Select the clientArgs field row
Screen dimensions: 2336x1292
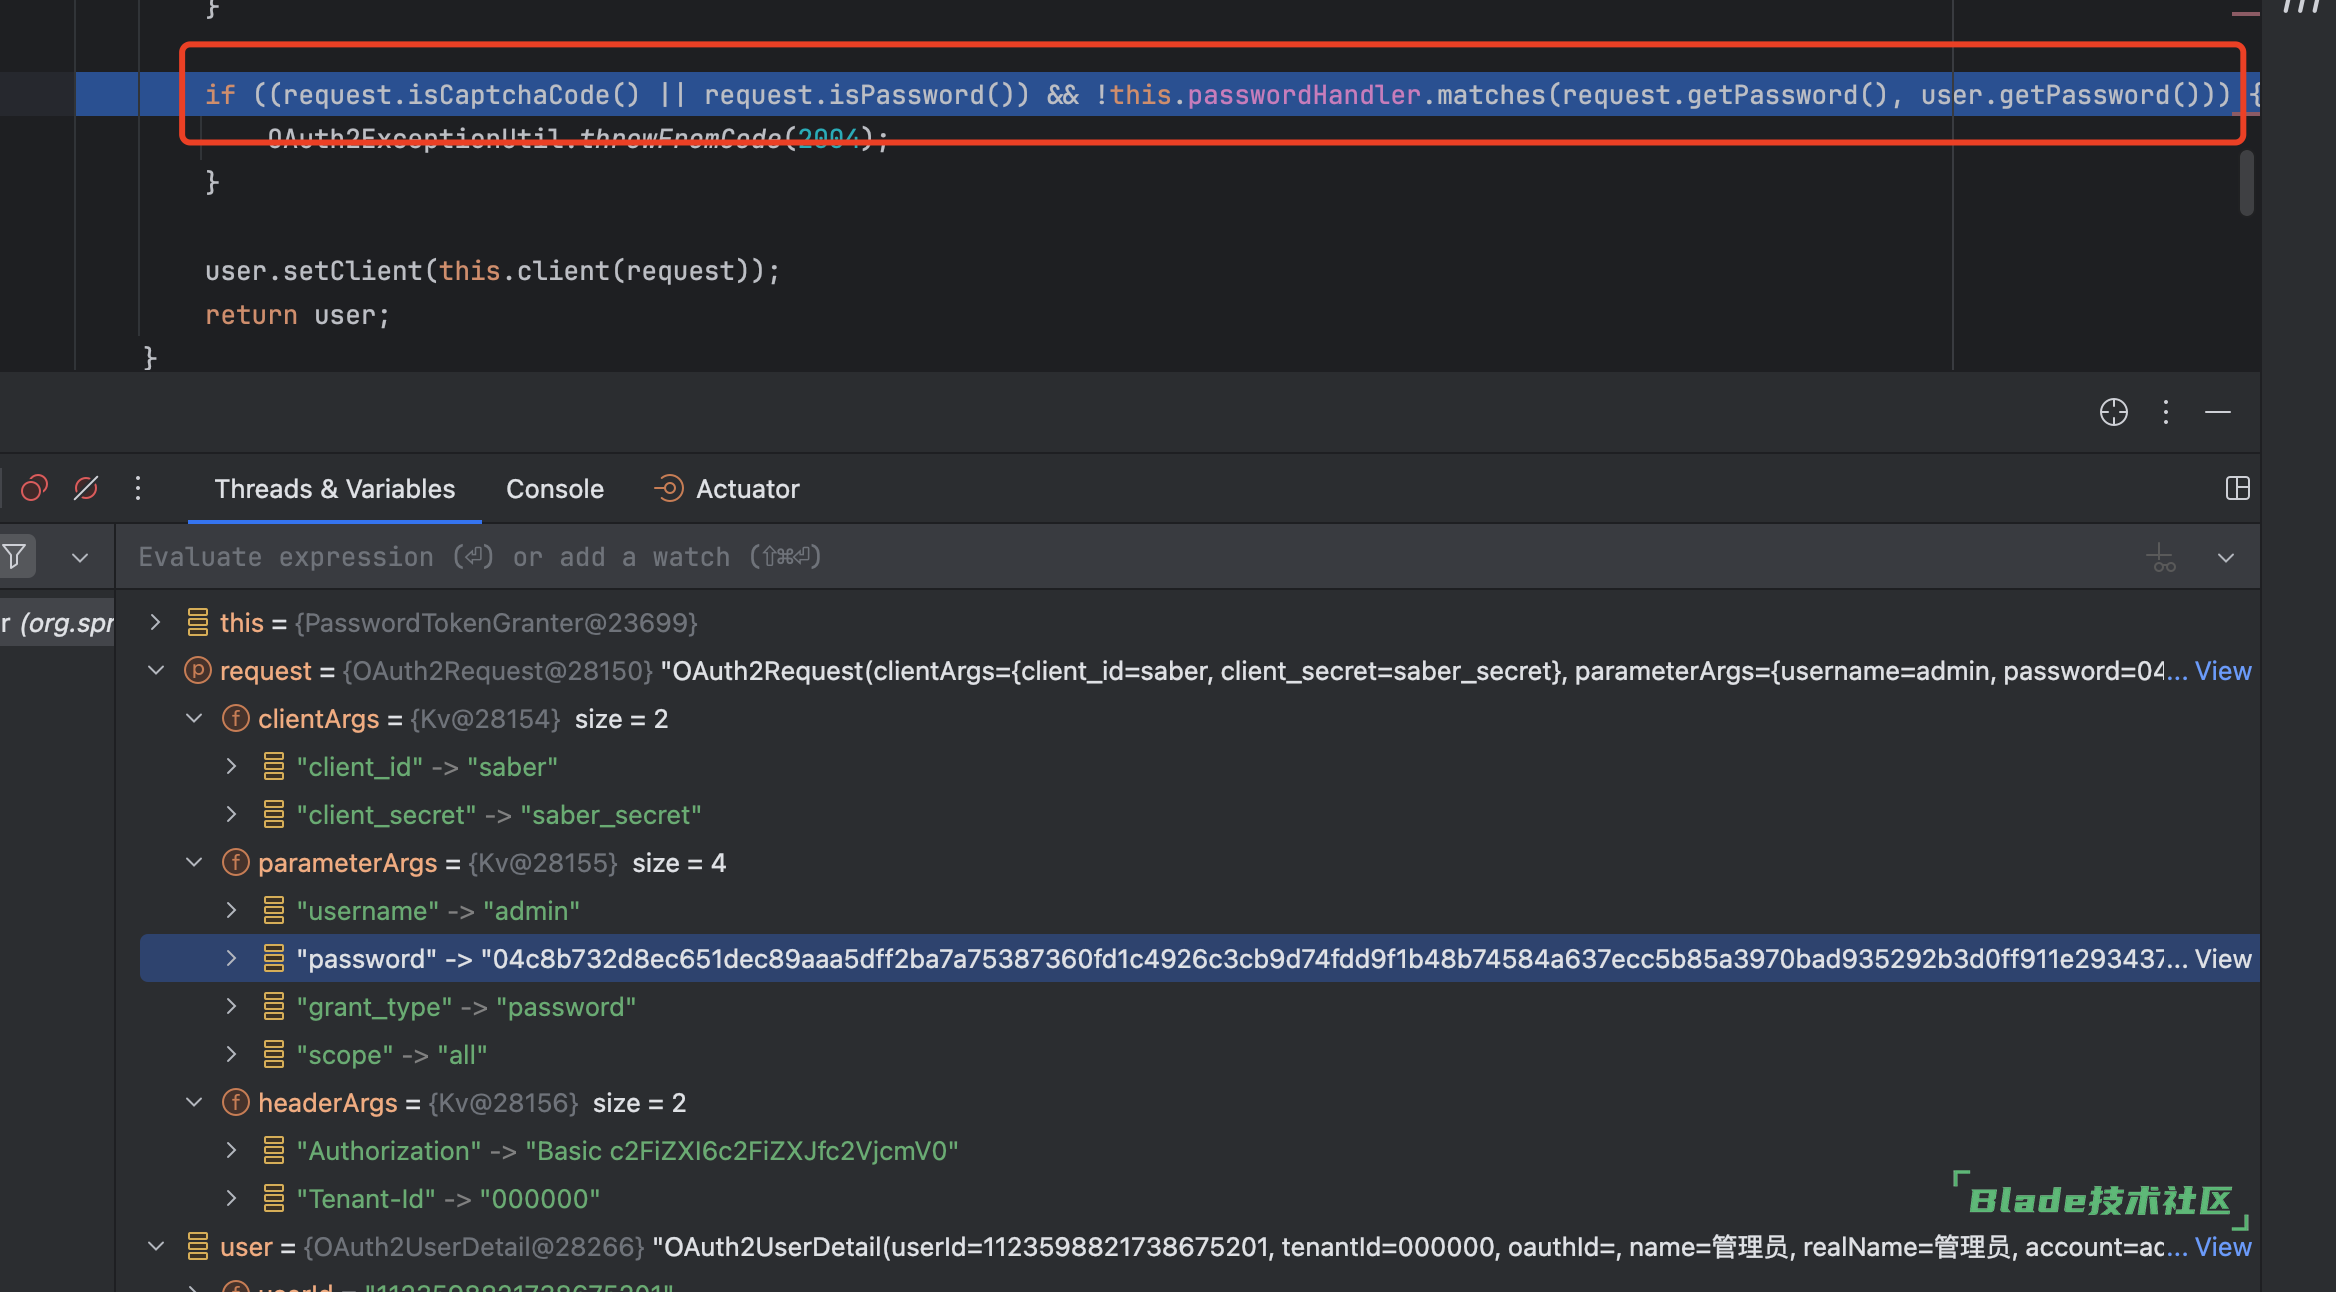point(1200,718)
